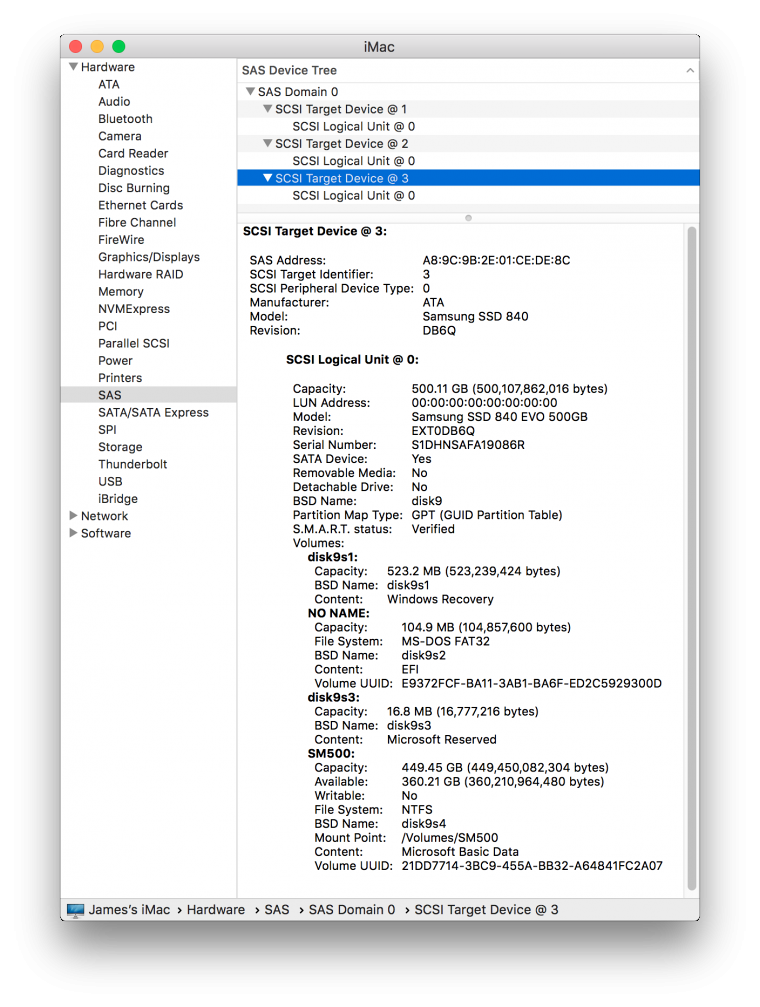Image resolution: width=760 pixels, height=1007 pixels.
Task: Click mount point /Volumes/SM500
Action: pyautogui.click(x=450, y=838)
